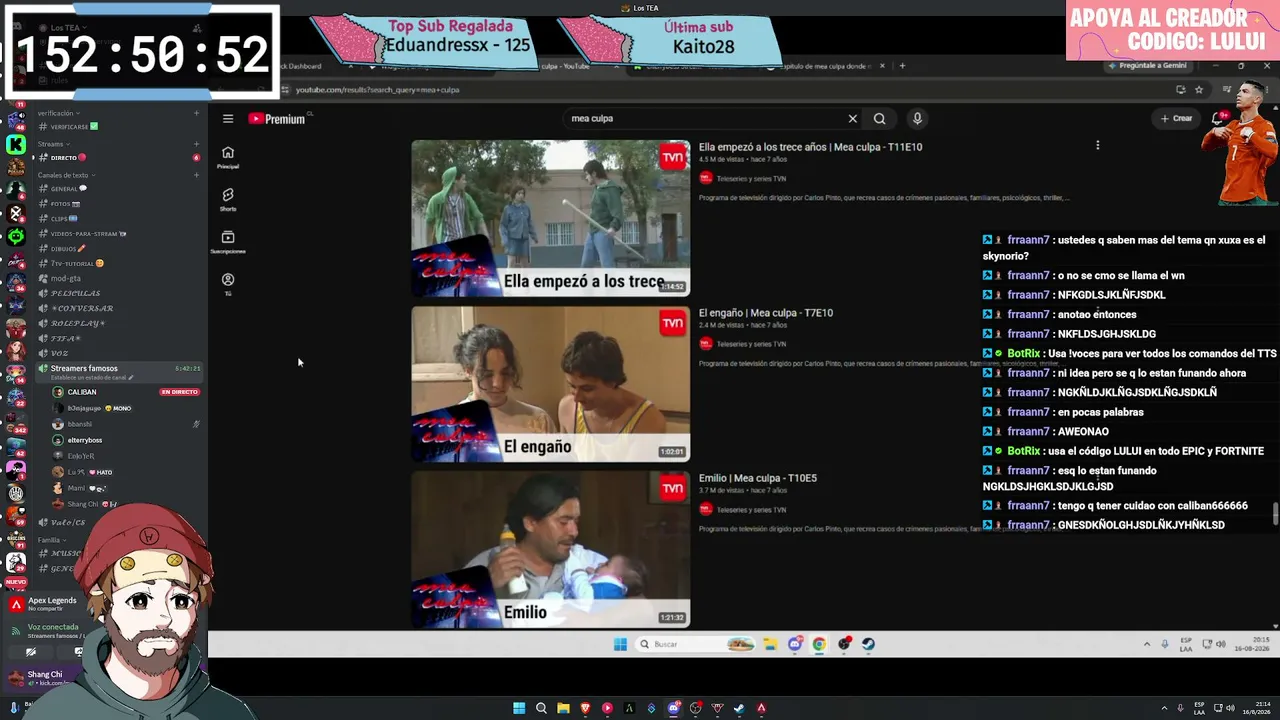Screen dimensions: 1280x720
Task: Submit search with the magnifier button
Action: coord(880,119)
